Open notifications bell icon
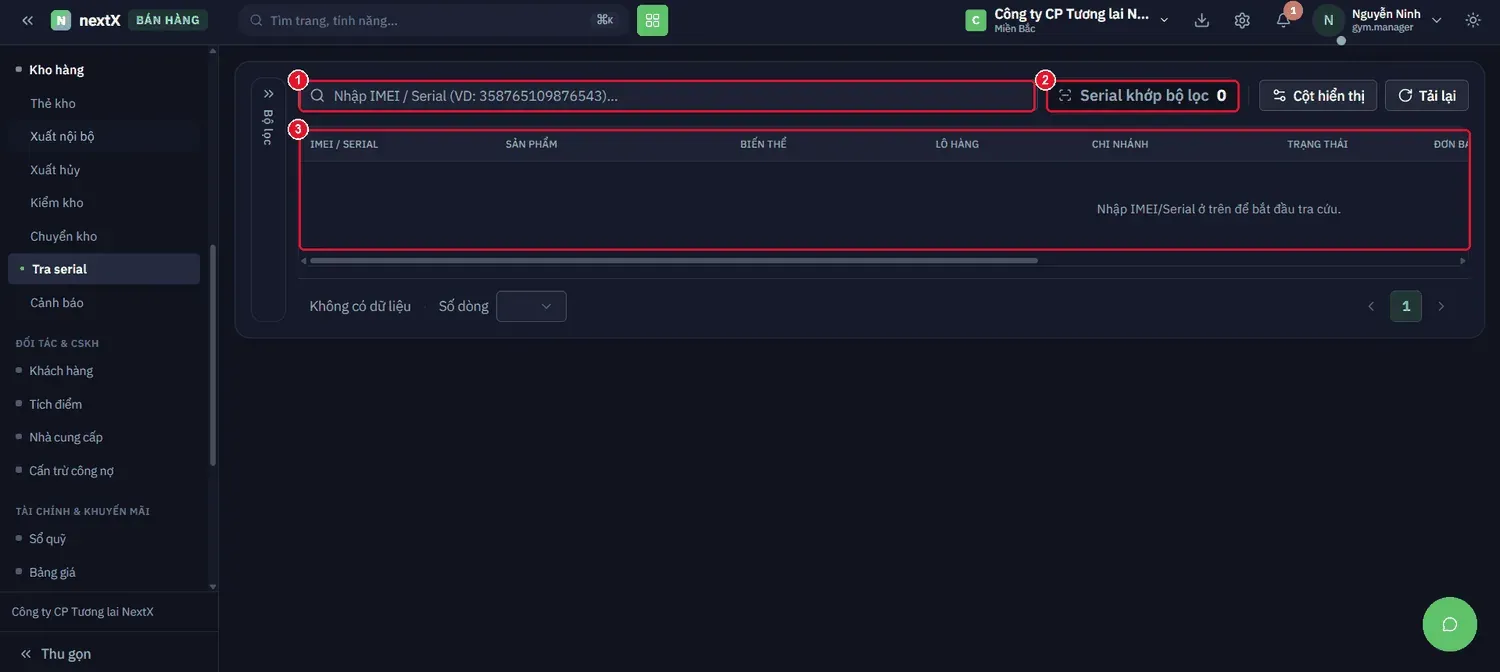Image resolution: width=1500 pixels, height=672 pixels. point(1283,20)
